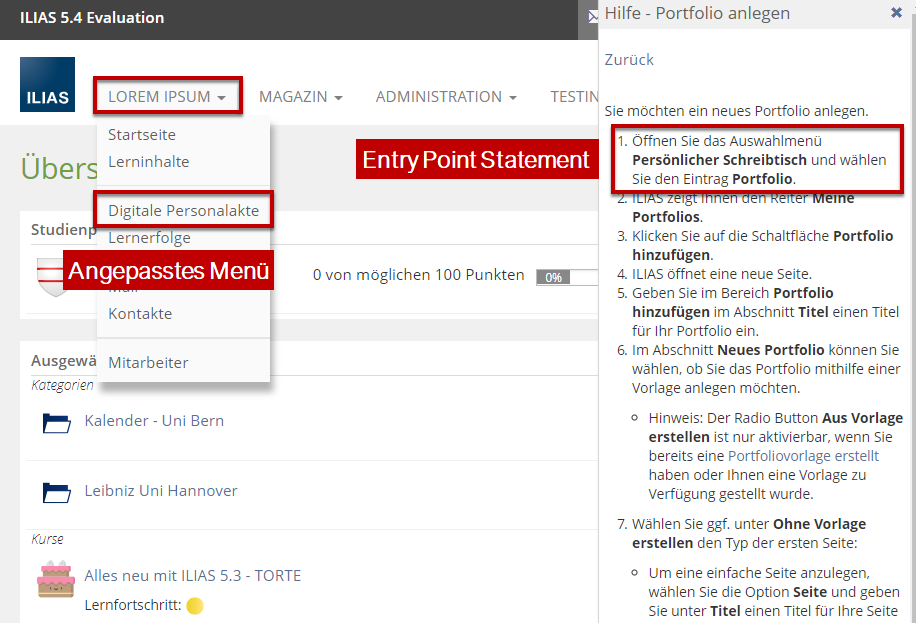Click the ILIAS logo
Screen dimensions: 916x623
tap(47, 84)
